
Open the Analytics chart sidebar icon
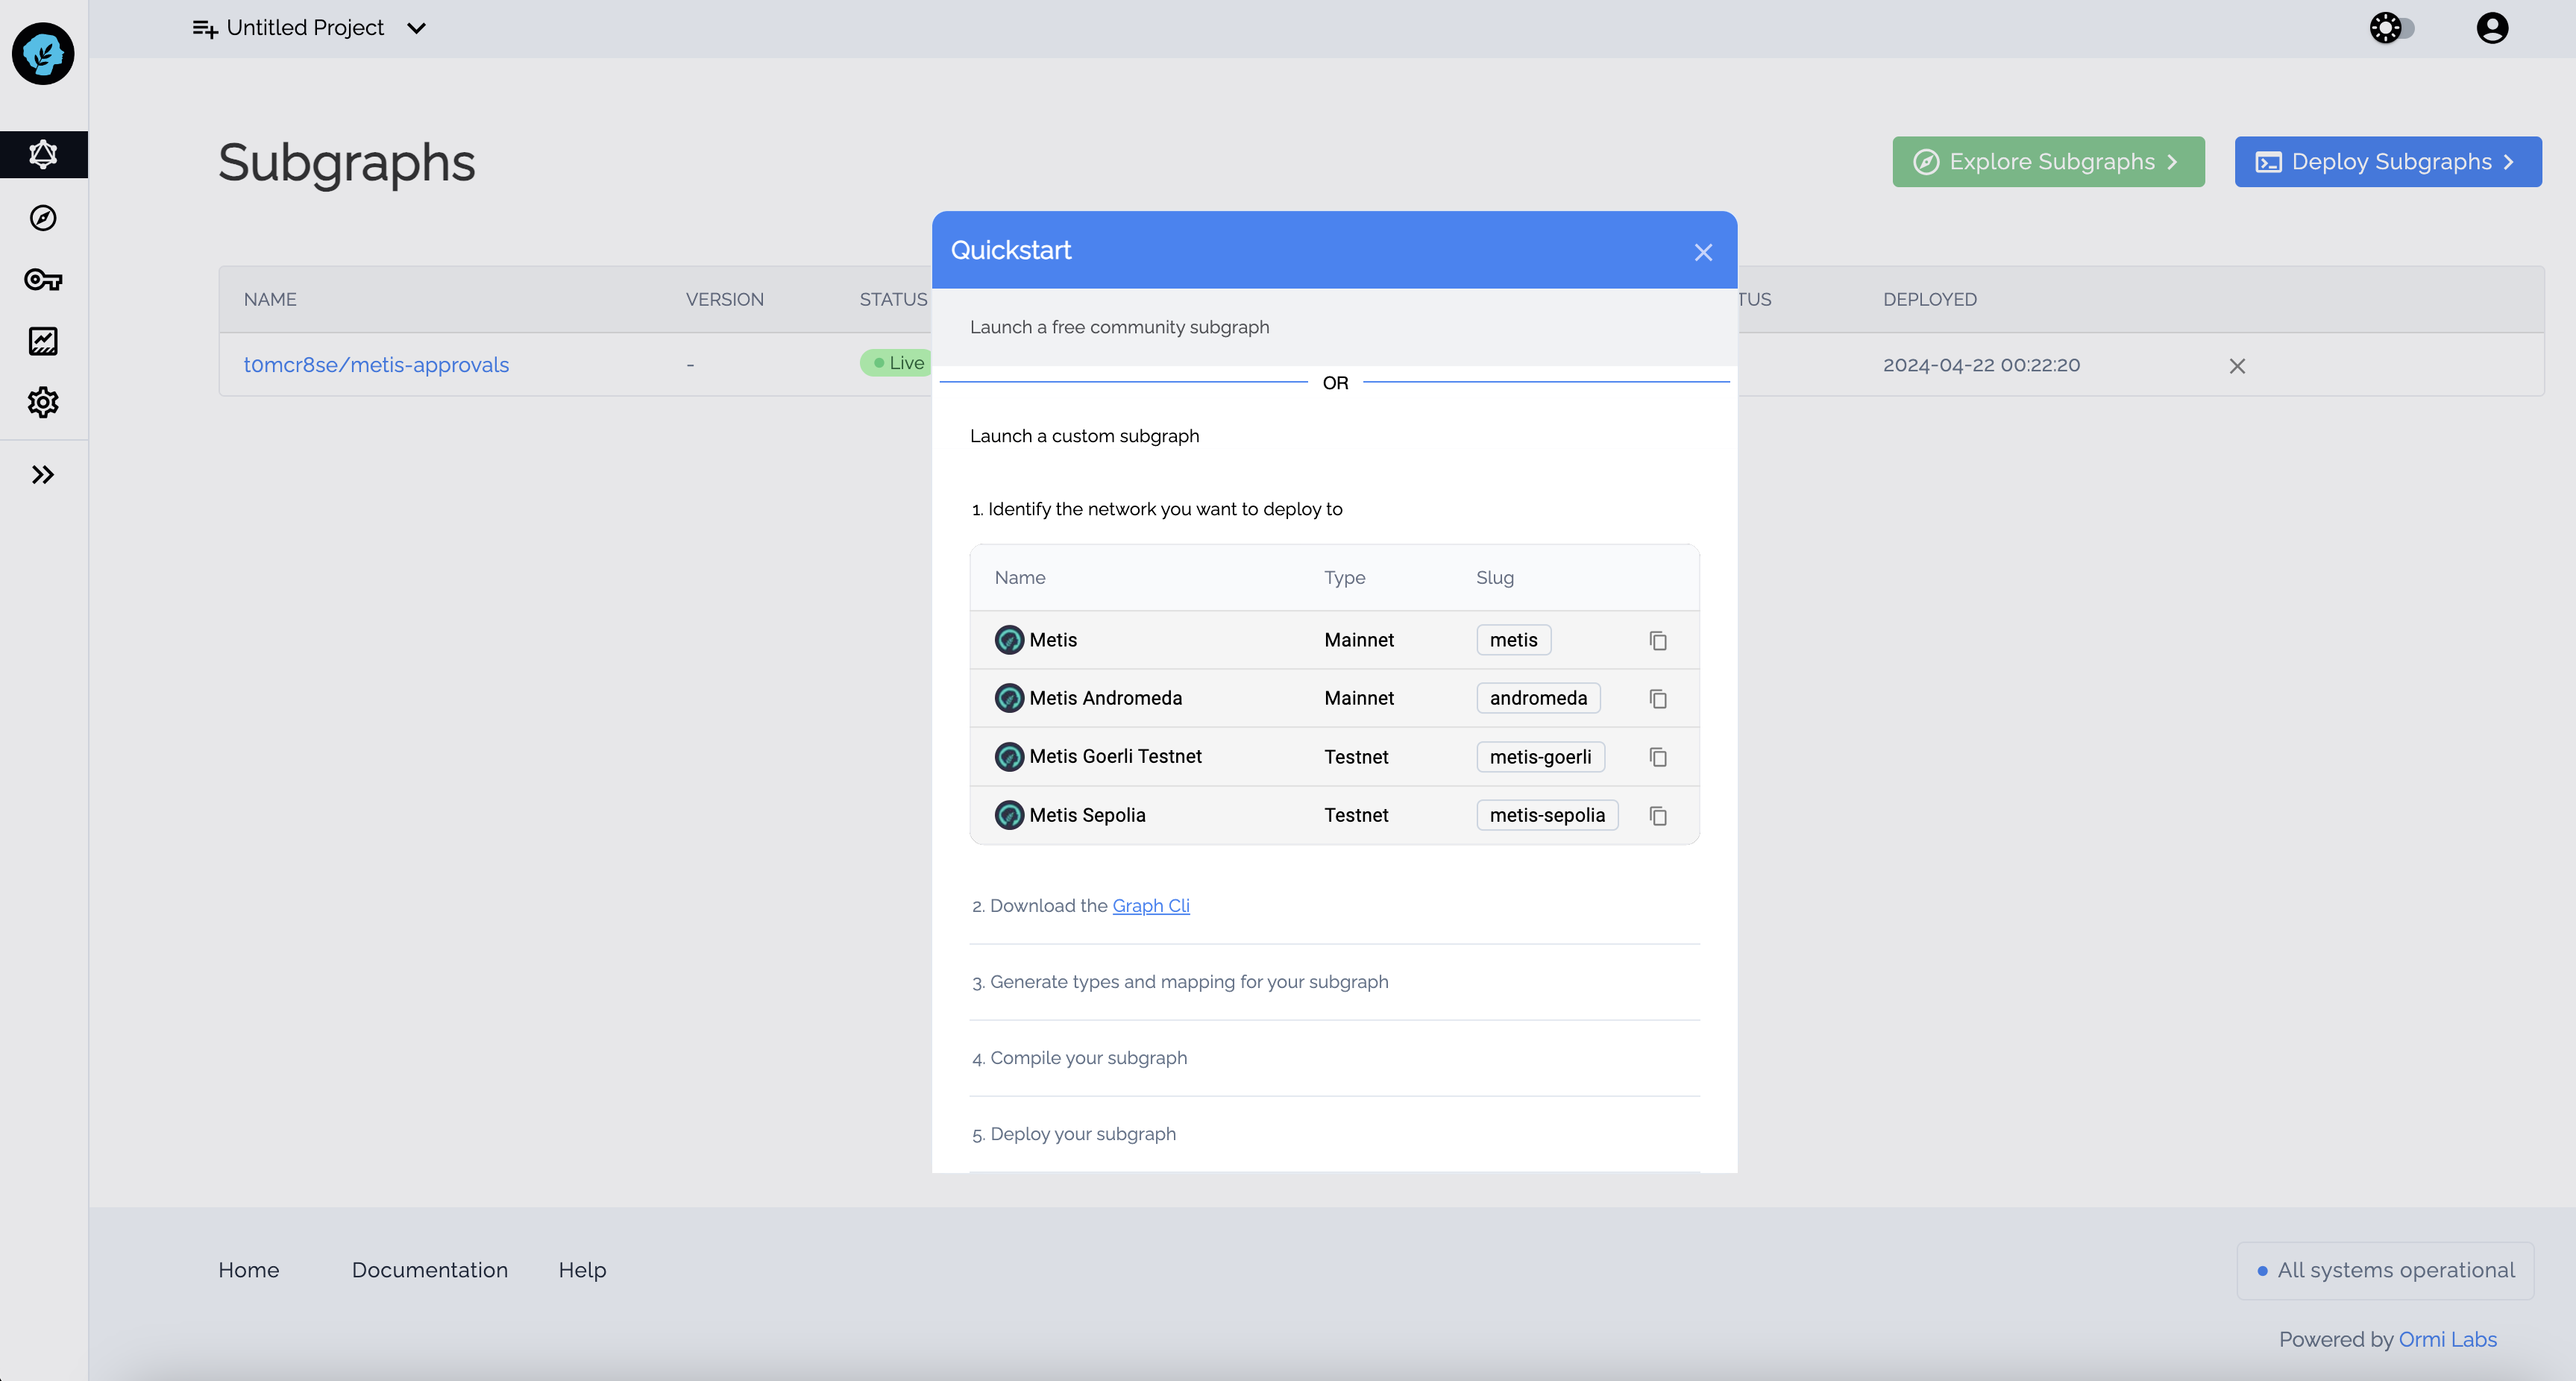pos(43,341)
